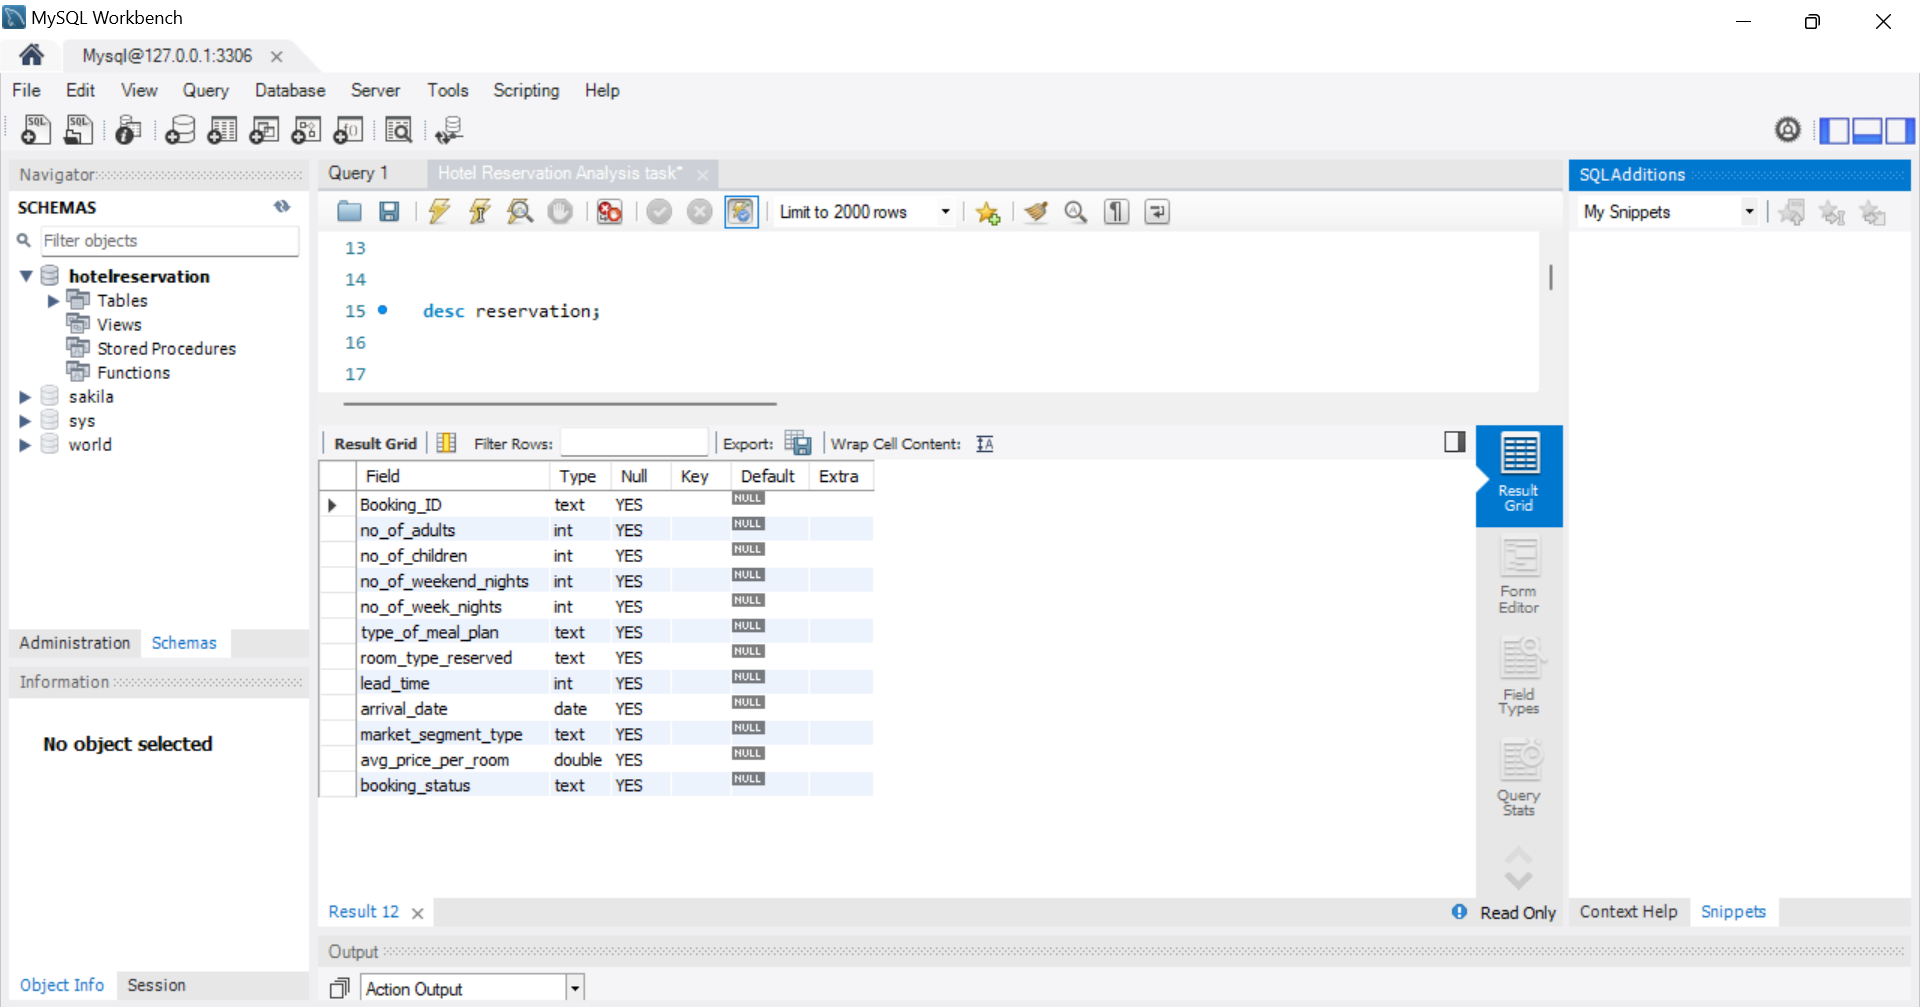Click the Beautify query broom icon

click(1036, 212)
